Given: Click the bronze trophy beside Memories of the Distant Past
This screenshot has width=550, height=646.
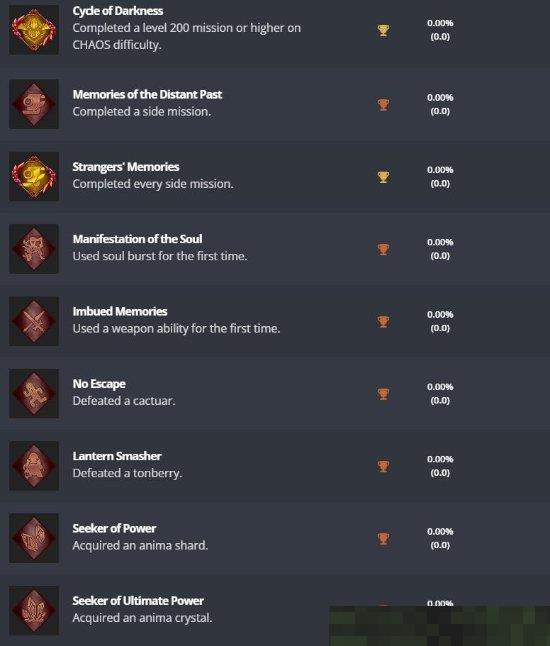Looking at the screenshot, I should coord(383,105).
